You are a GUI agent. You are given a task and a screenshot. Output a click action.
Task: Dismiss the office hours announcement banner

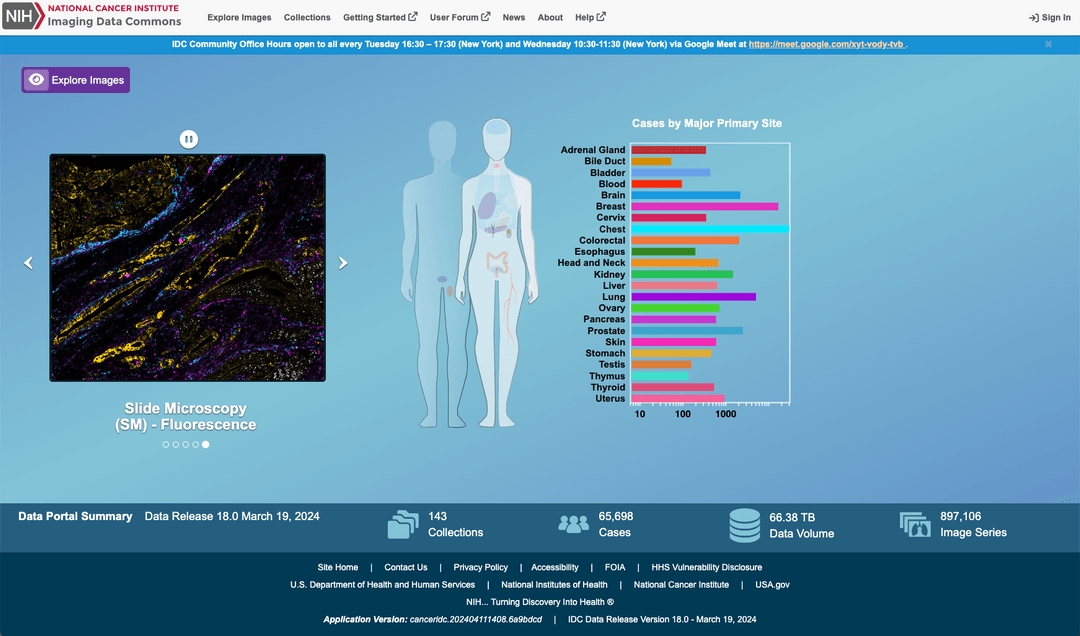point(1048,44)
